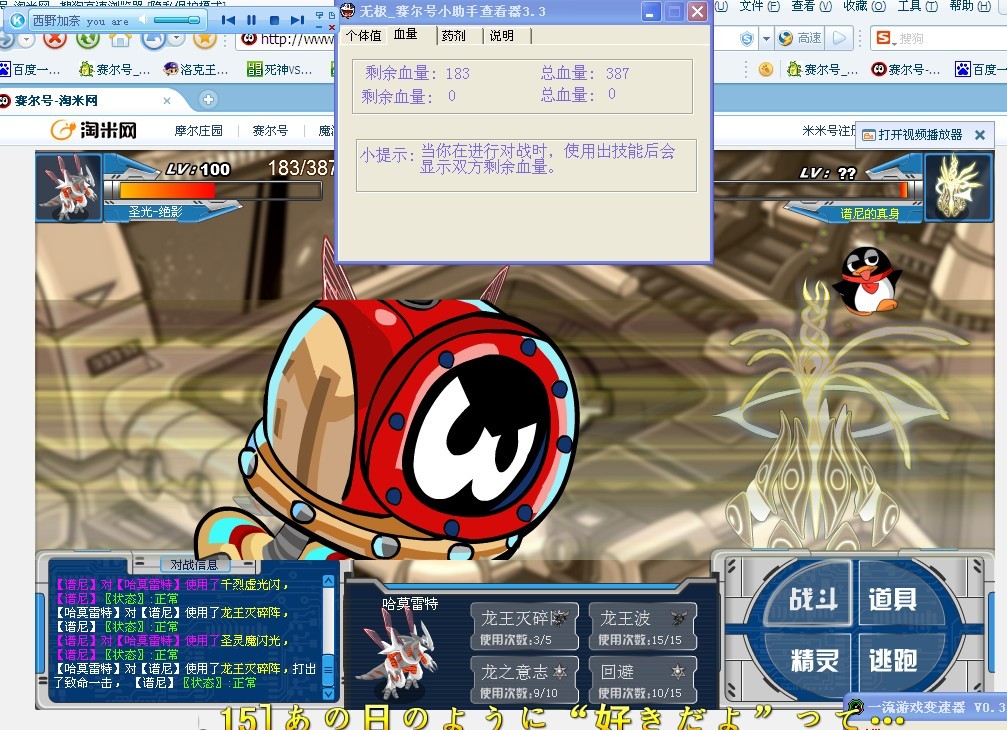Open right-side 赛尔号-... bookmark with red icon
Image resolution: width=1007 pixels, height=730 pixels.
pyautogui.click(x=906, y=69)
